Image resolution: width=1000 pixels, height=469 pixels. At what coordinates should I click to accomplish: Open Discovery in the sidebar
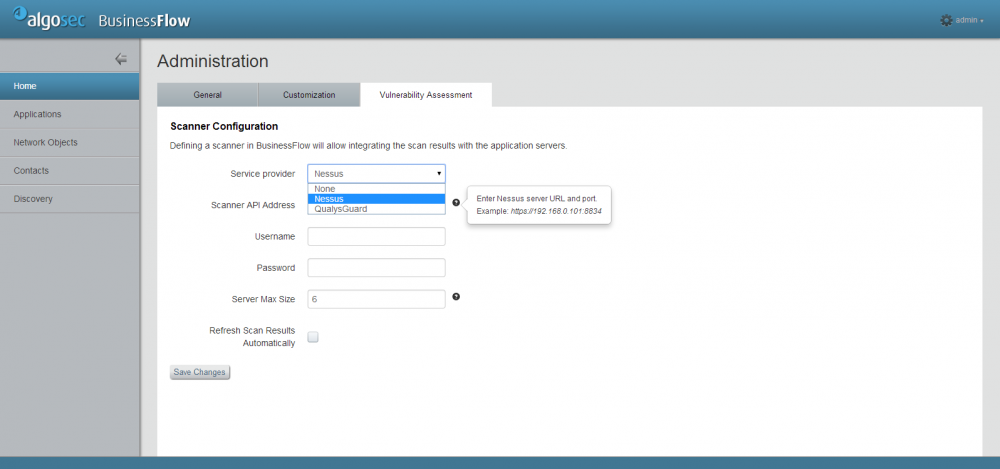click(70, 198)
